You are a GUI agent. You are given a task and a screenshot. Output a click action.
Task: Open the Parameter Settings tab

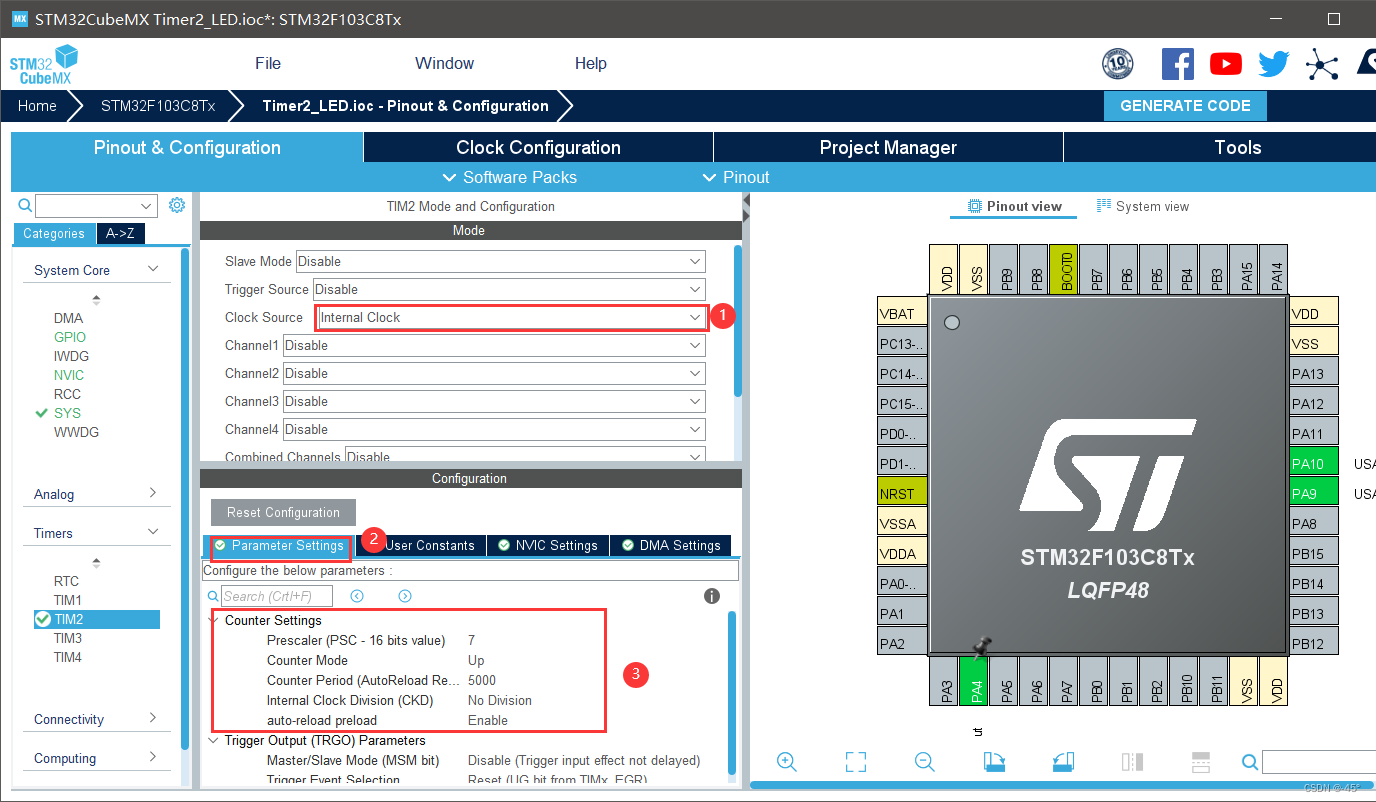pyautogui.click(x=278, y=545)
